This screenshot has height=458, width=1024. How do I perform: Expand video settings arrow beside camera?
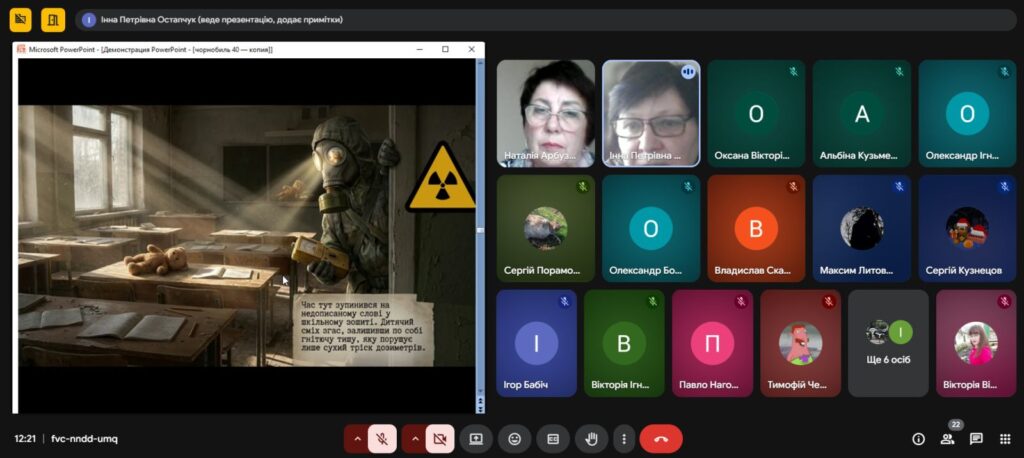coord(412,438)
